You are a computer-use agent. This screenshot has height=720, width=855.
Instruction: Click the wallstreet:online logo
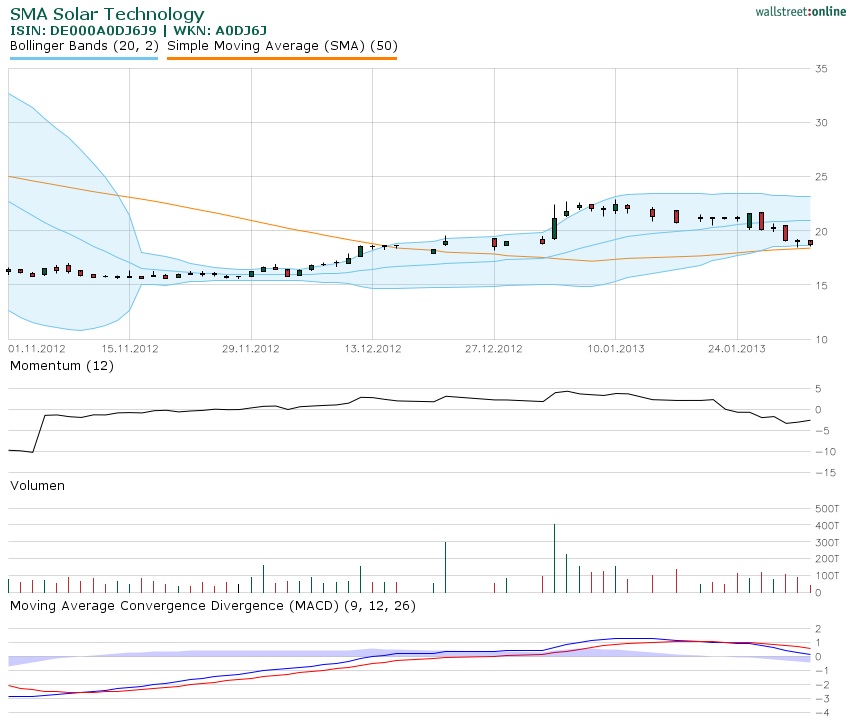pos(800,11)
